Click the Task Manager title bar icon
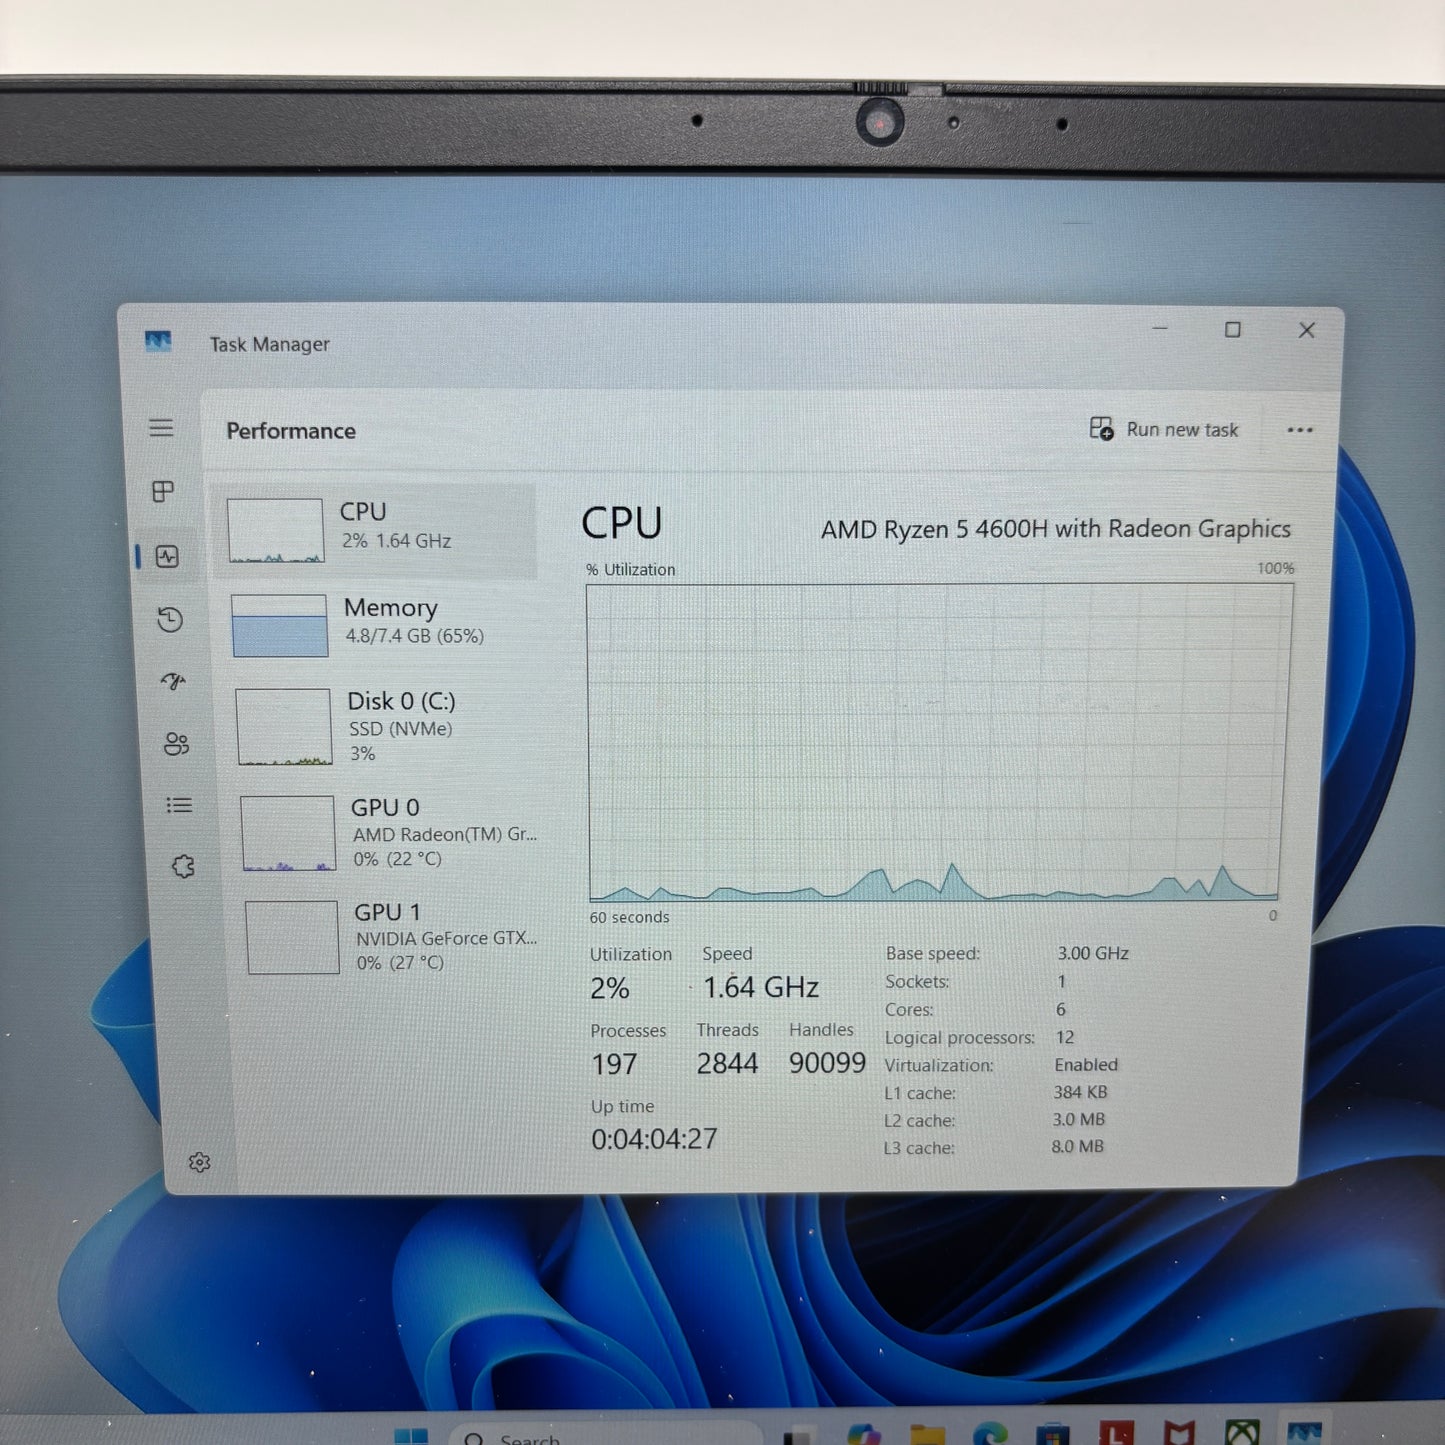Viewport: 1445px width, 1445px height. point(158,342)
